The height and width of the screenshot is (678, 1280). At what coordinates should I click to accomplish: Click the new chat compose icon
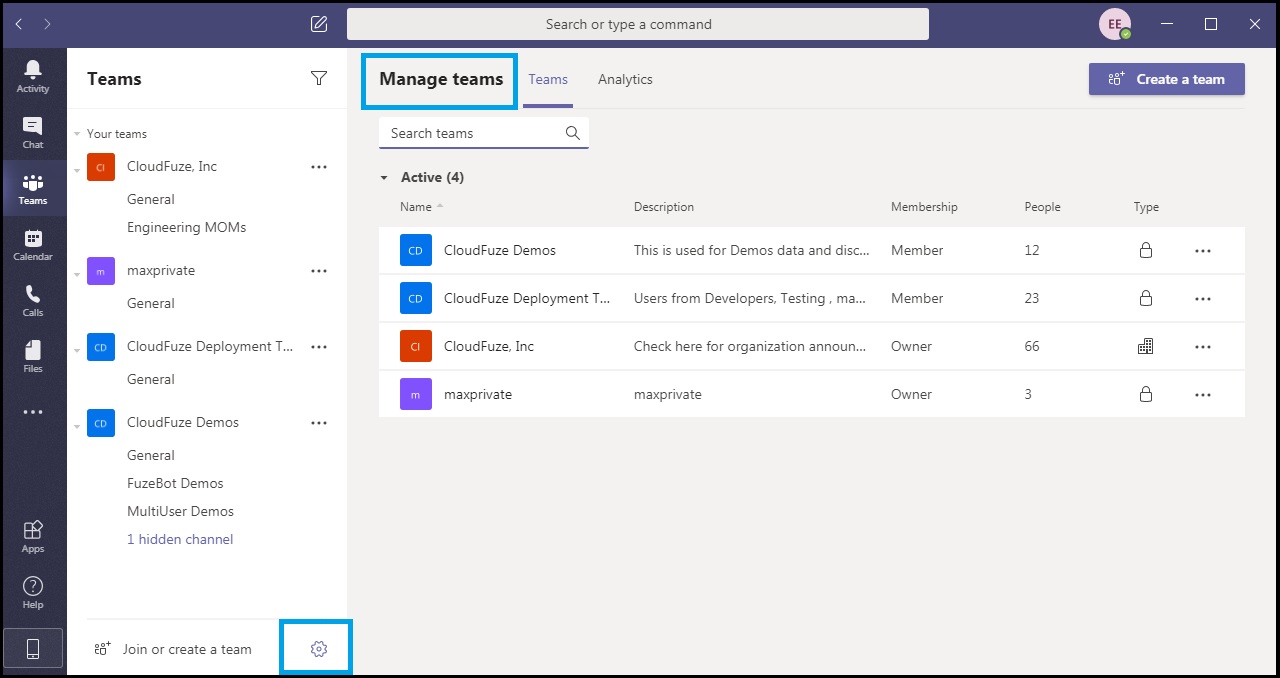(319, 24)
